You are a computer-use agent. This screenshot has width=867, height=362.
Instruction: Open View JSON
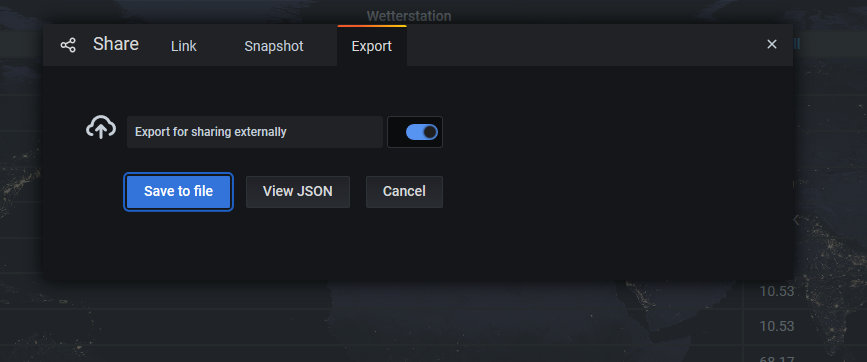(x=297, y=192)
